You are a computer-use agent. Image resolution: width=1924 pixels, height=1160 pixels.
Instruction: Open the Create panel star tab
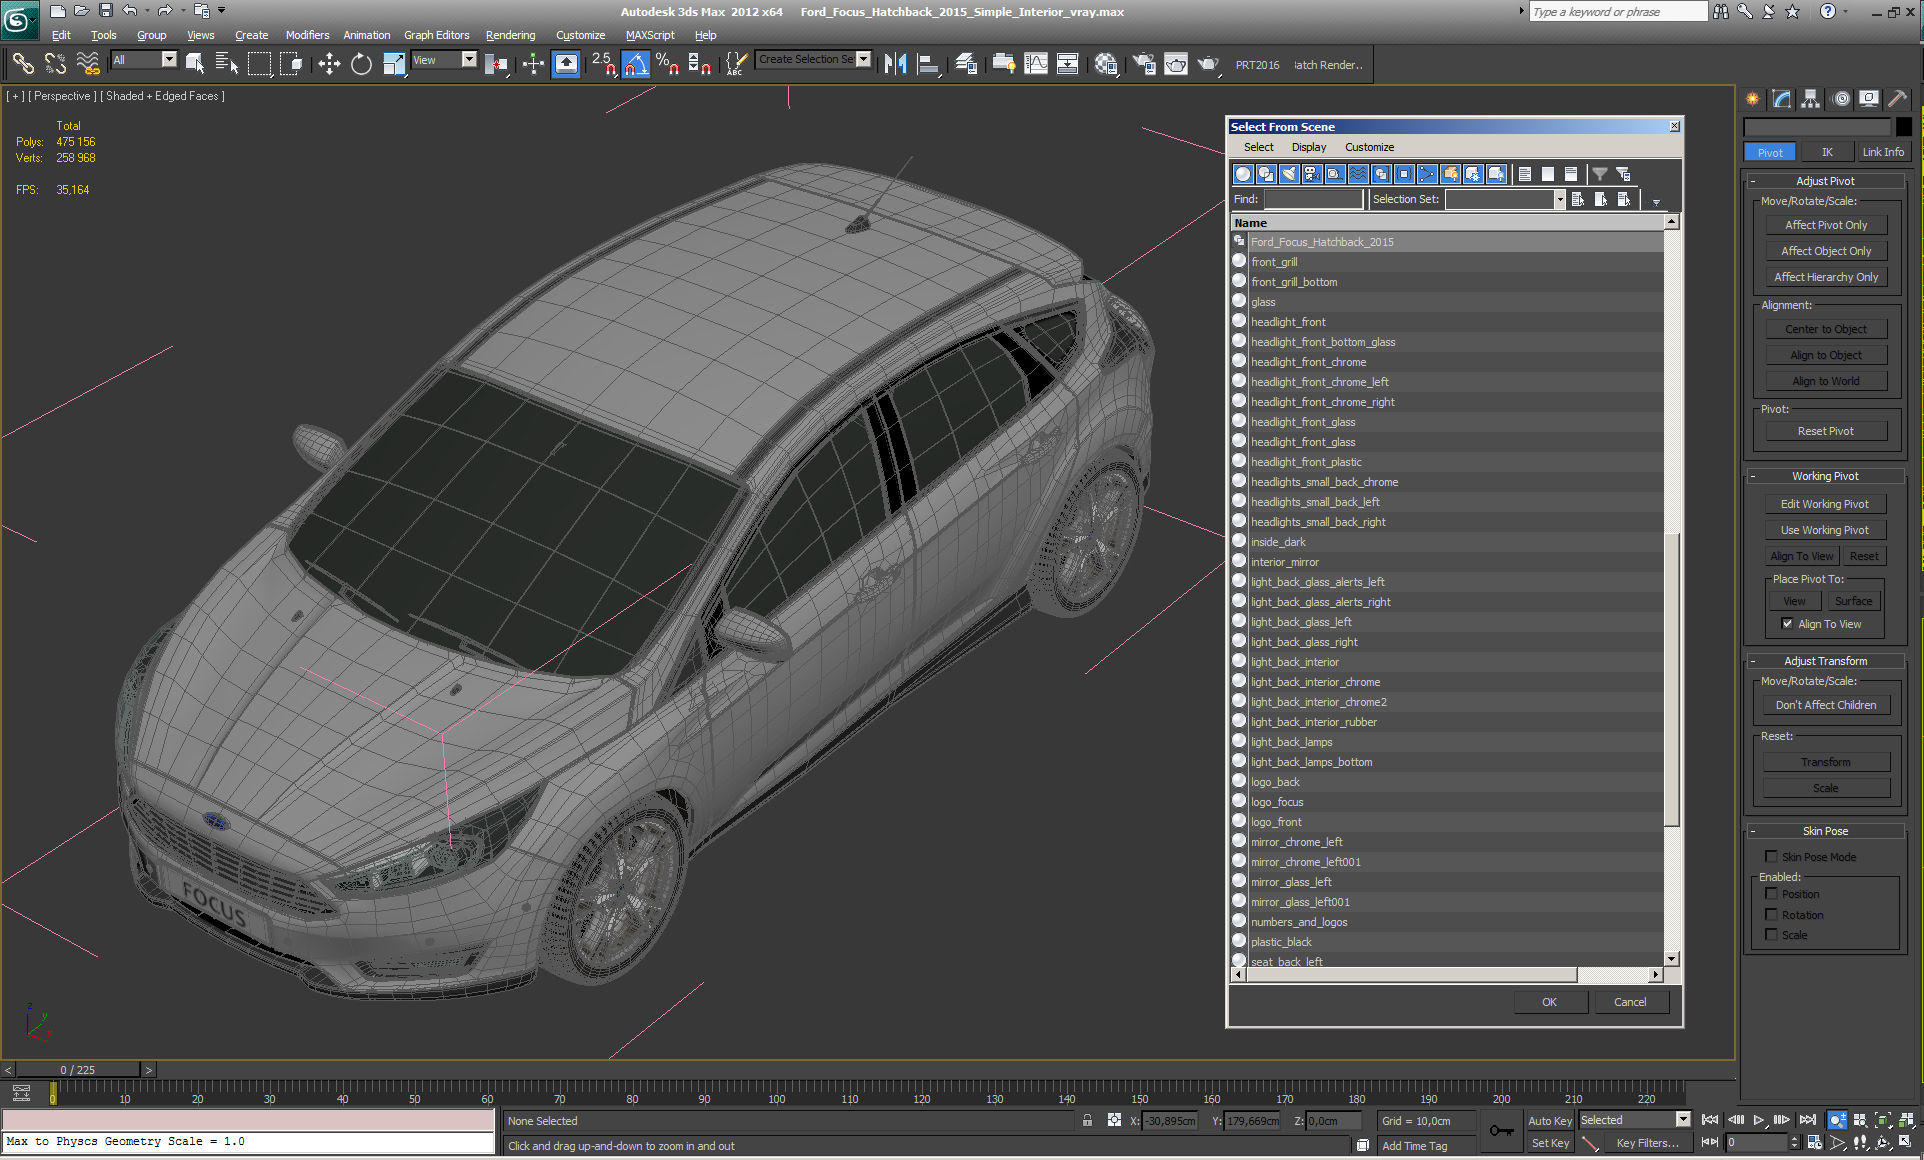click(1752, 99)
